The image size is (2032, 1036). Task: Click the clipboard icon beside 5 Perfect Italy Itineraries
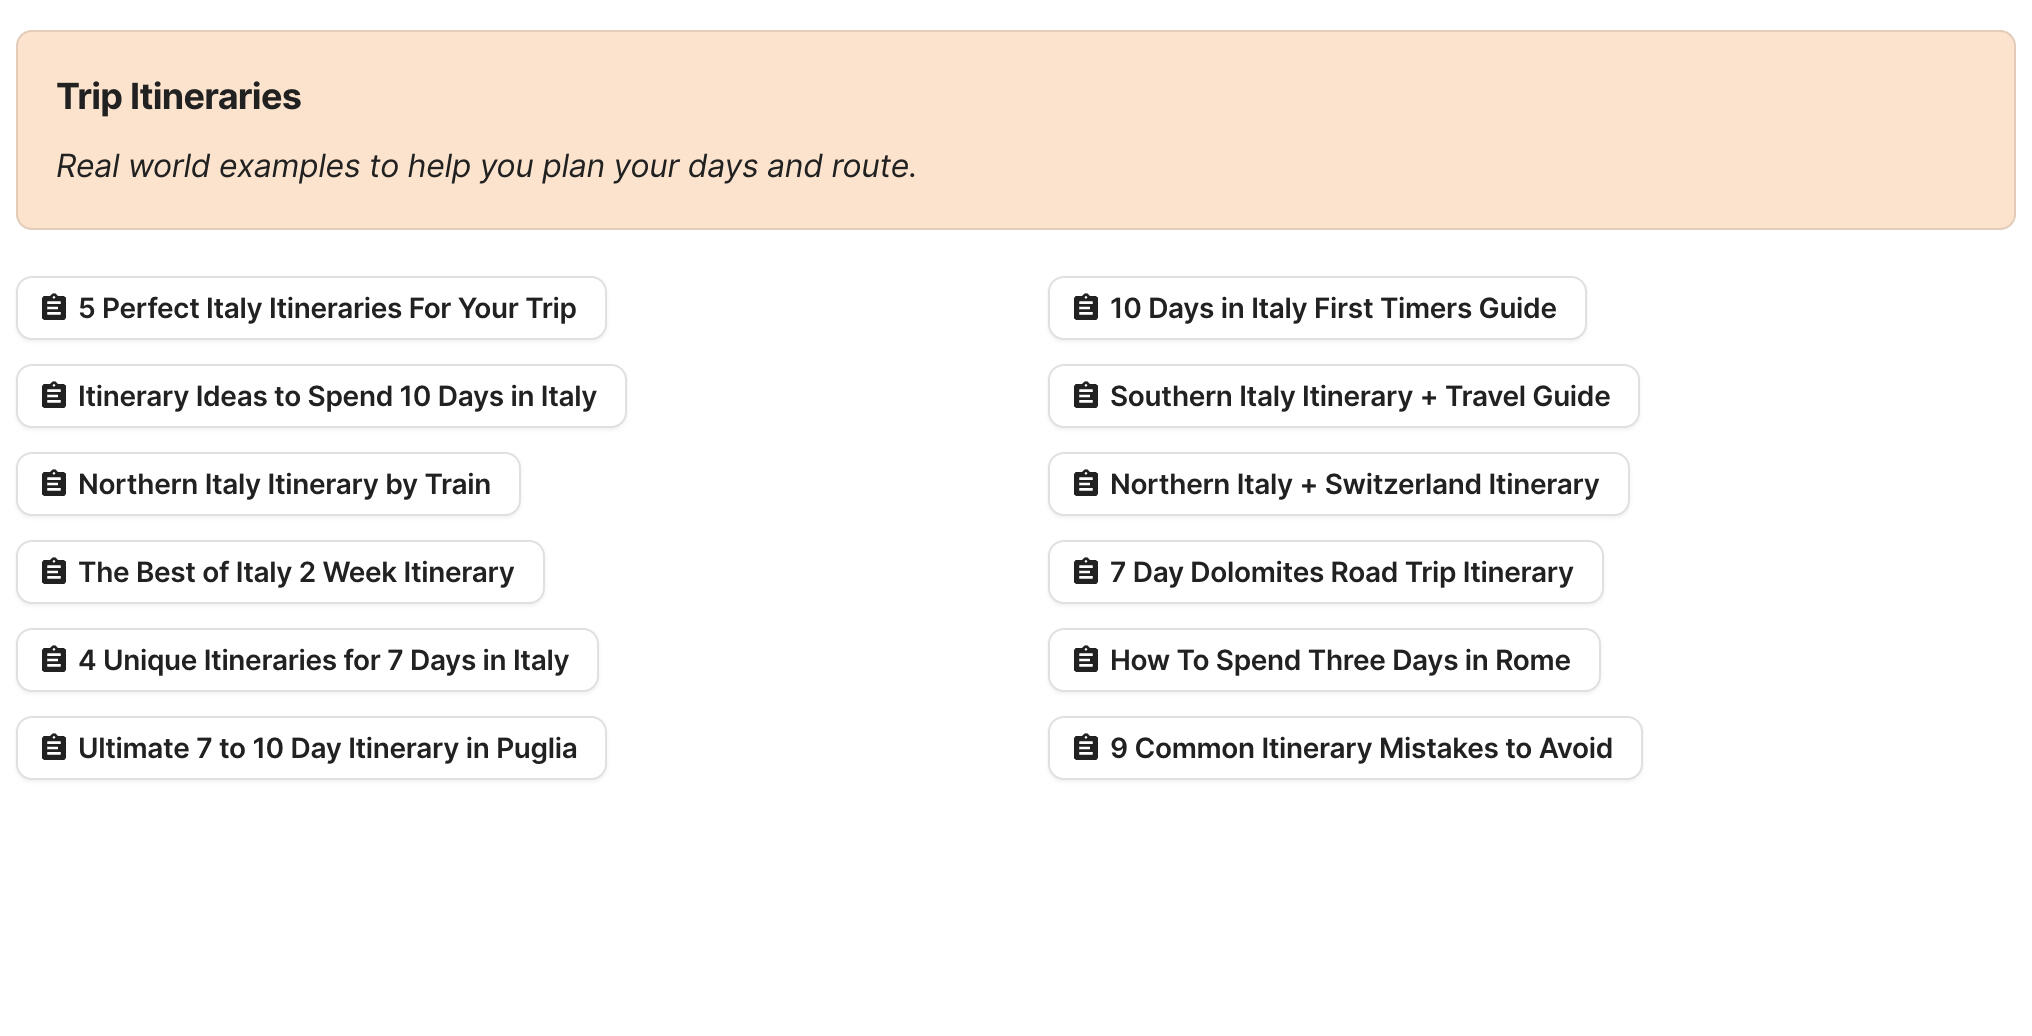point(54,308)
